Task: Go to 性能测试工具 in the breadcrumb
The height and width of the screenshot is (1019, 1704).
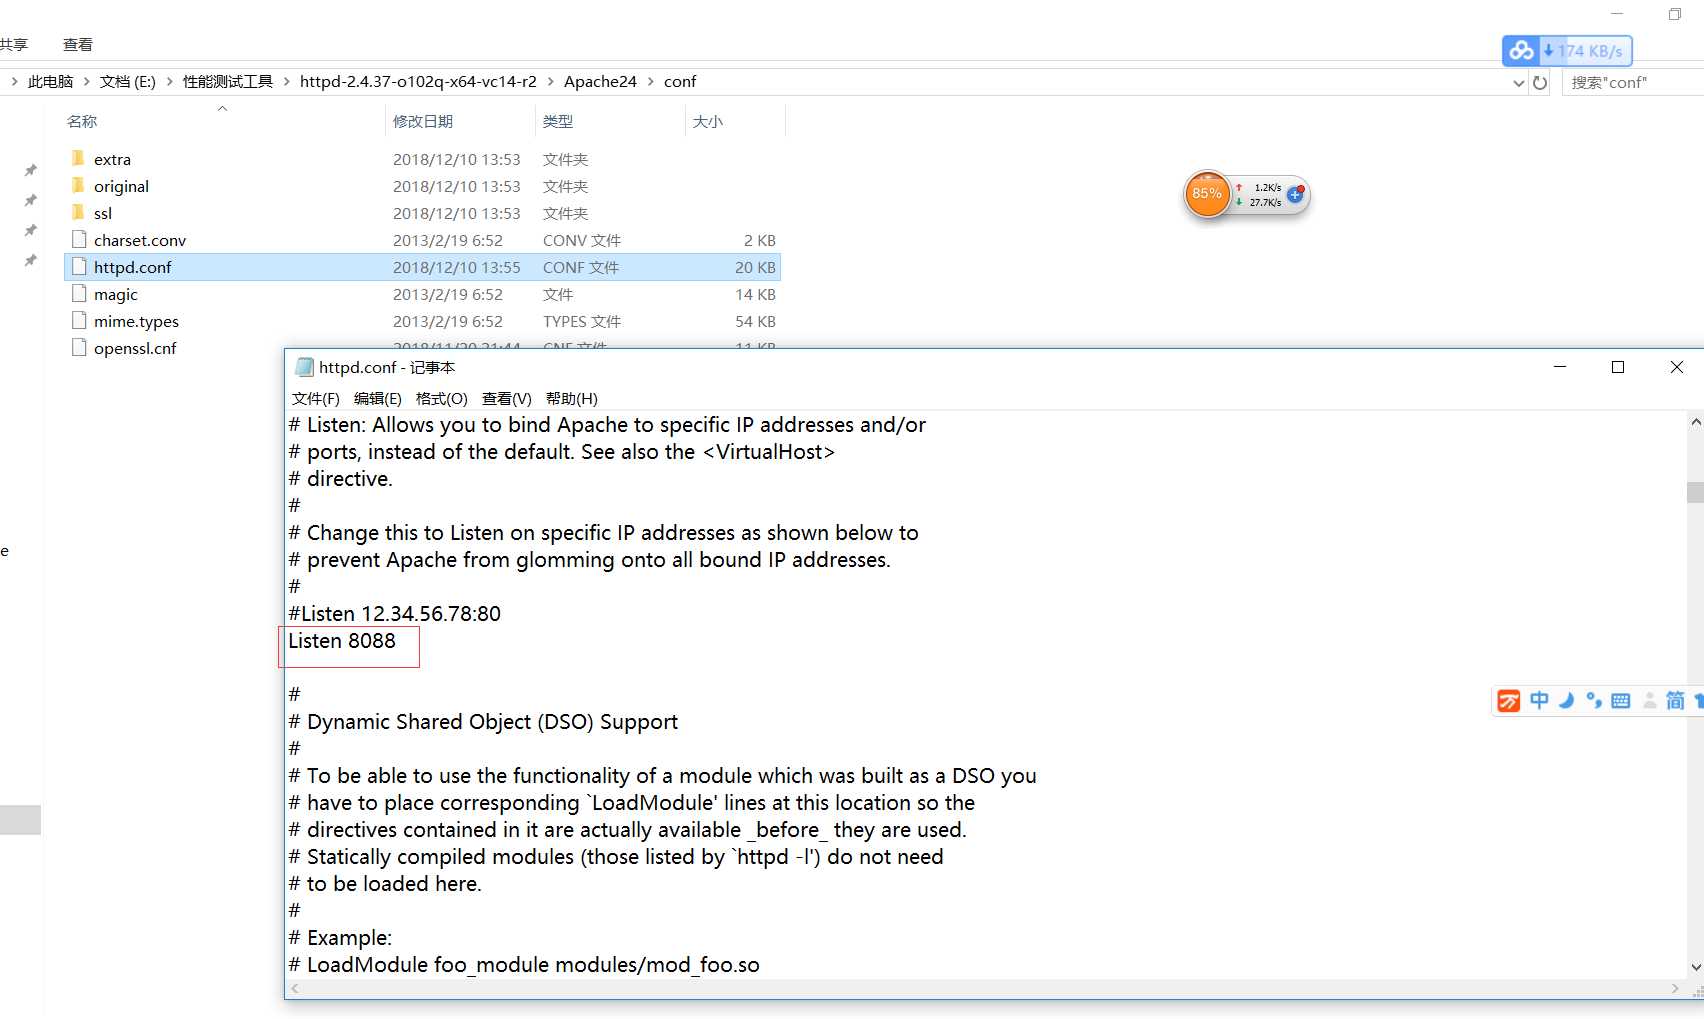Action: 228,81
